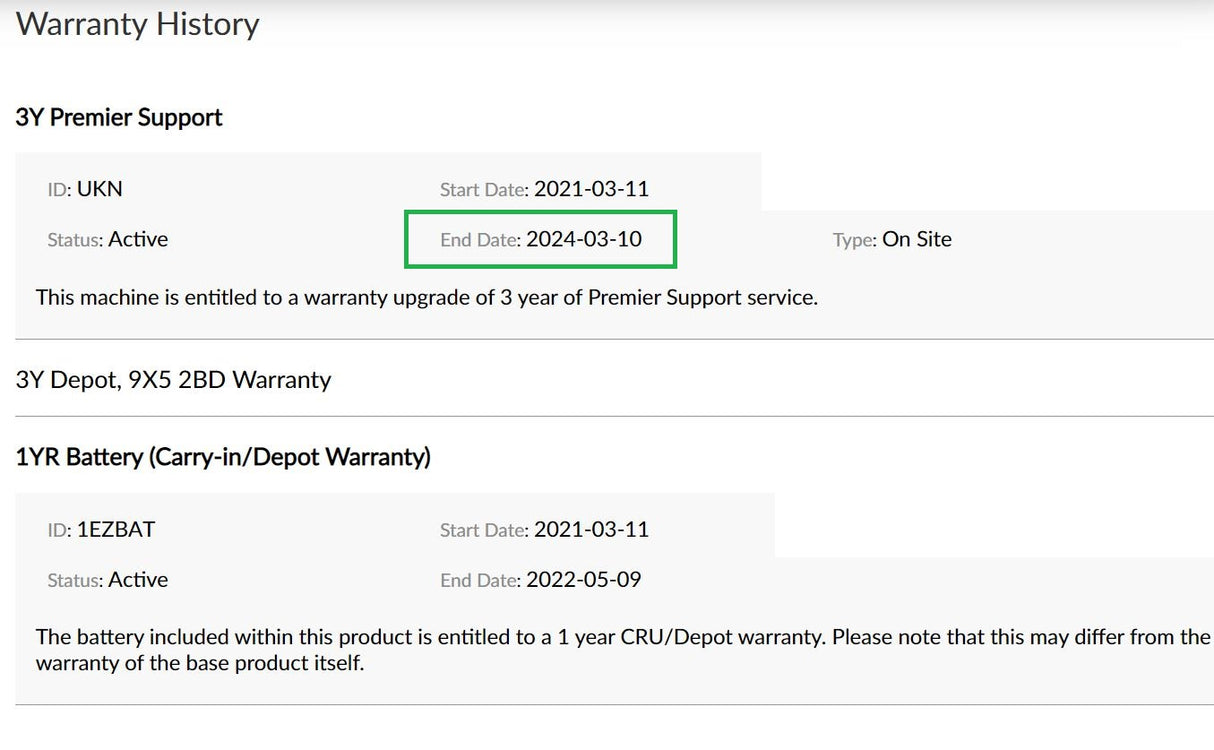Click the End Date label in Premier Support
This screenshot has width=1214, height=750.
480,240
